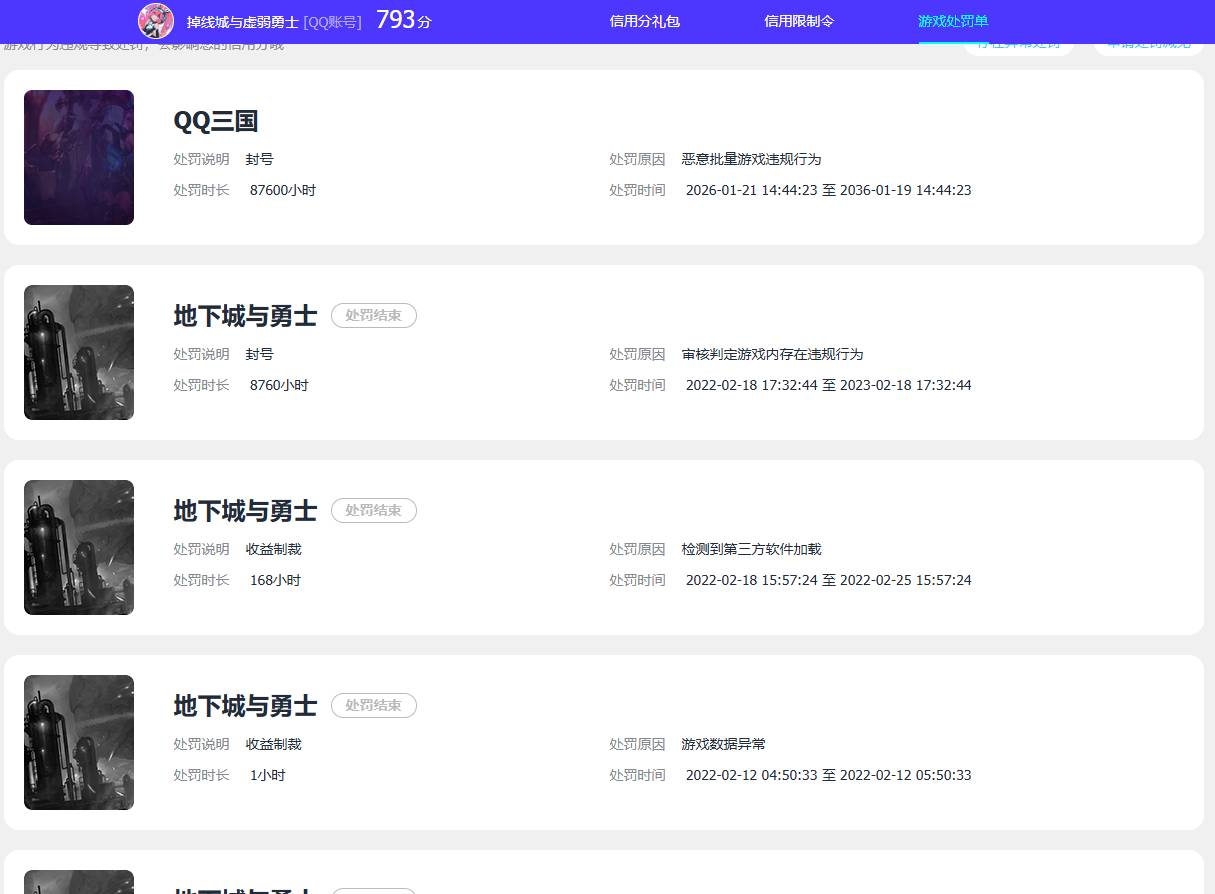Viewport: 1215px width, 894px height.
Task: Click the 地下城与勇士 title above 168小时
Action: pos(245,511)
